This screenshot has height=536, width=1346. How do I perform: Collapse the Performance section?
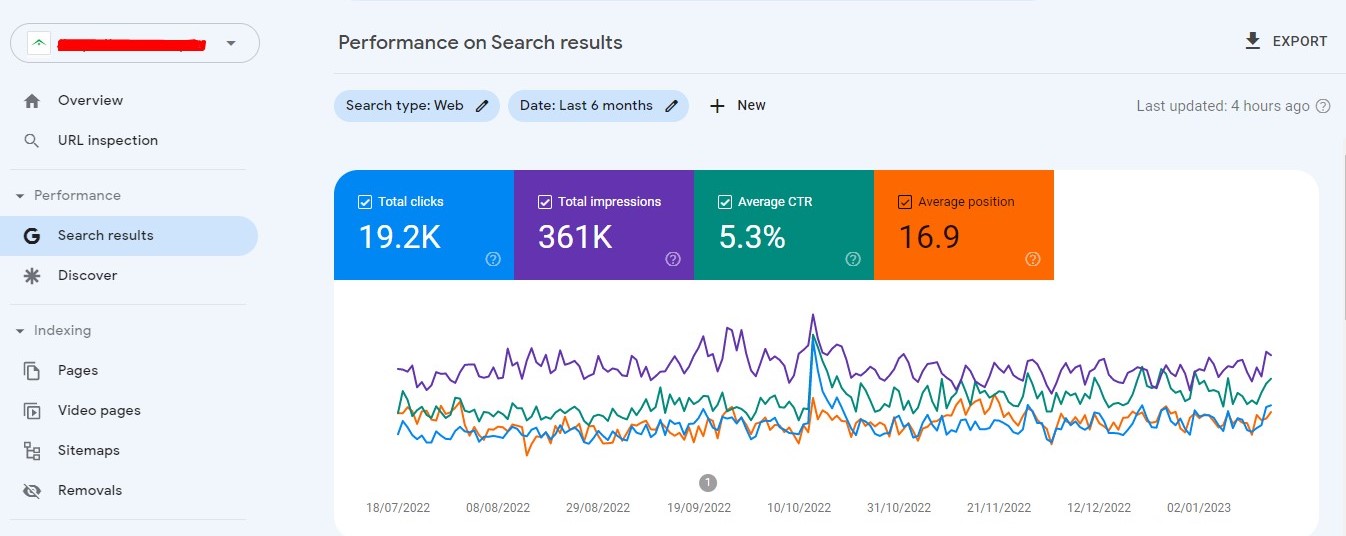(20, 196)
